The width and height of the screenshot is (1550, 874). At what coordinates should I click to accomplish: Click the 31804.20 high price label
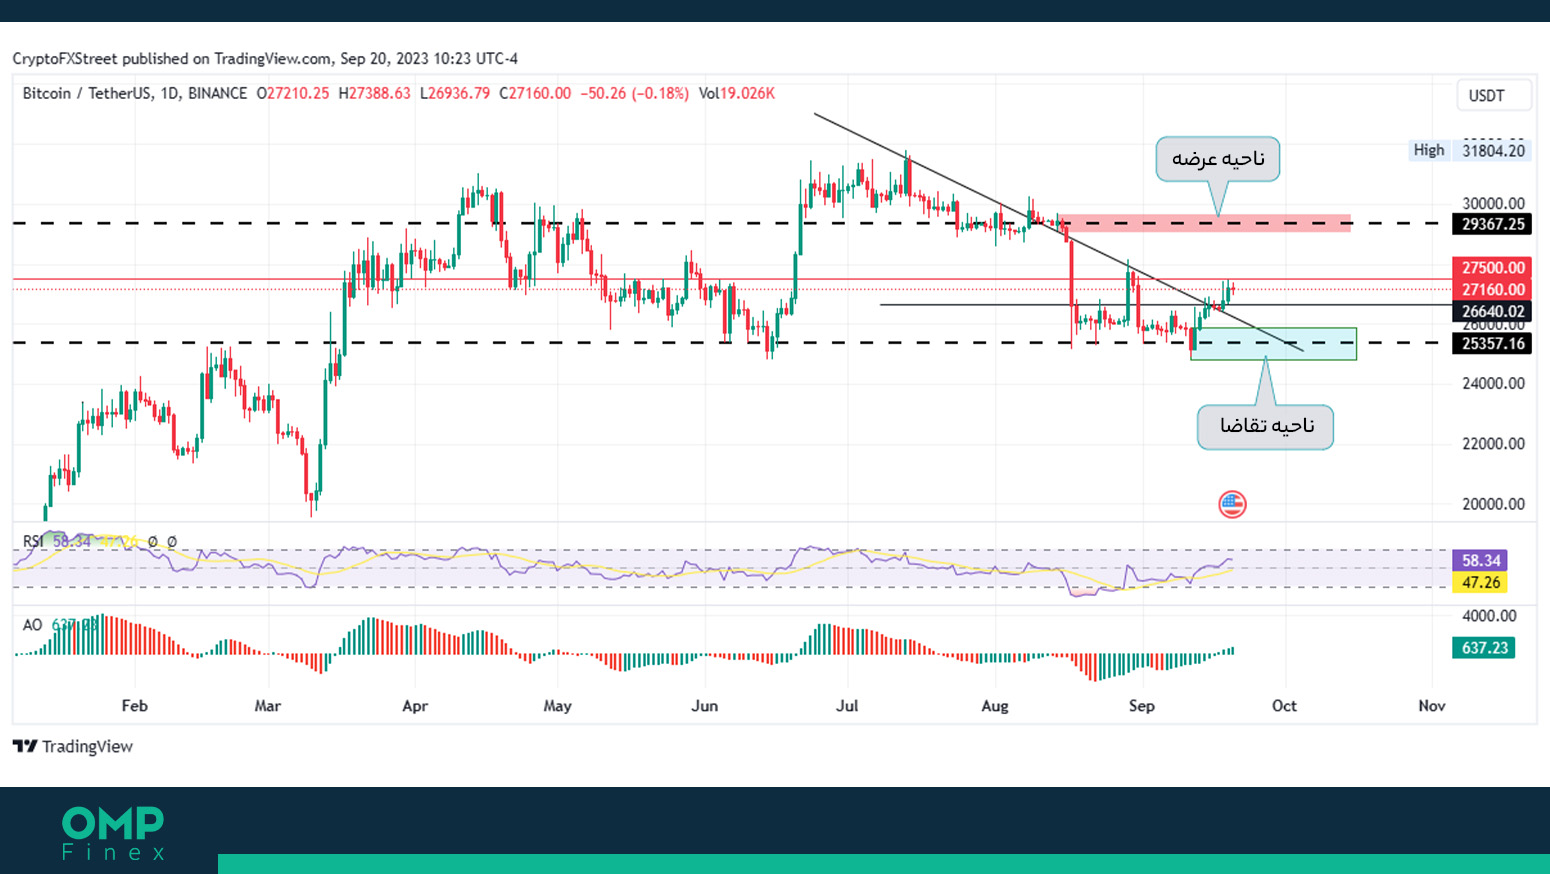(x=1493, y=151)
